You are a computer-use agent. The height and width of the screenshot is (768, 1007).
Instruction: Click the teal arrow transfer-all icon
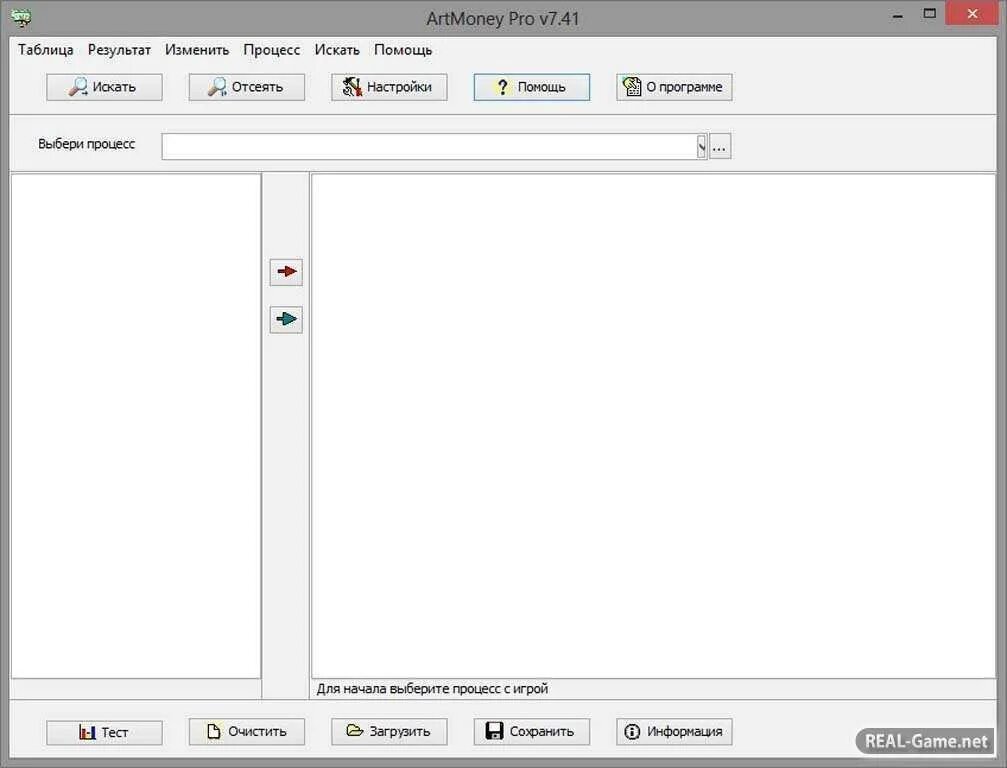[286, 319]
